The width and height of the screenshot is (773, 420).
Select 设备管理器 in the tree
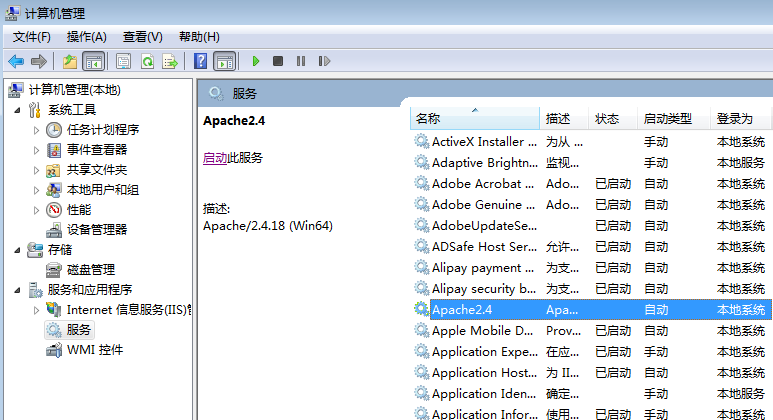point(96,229)
